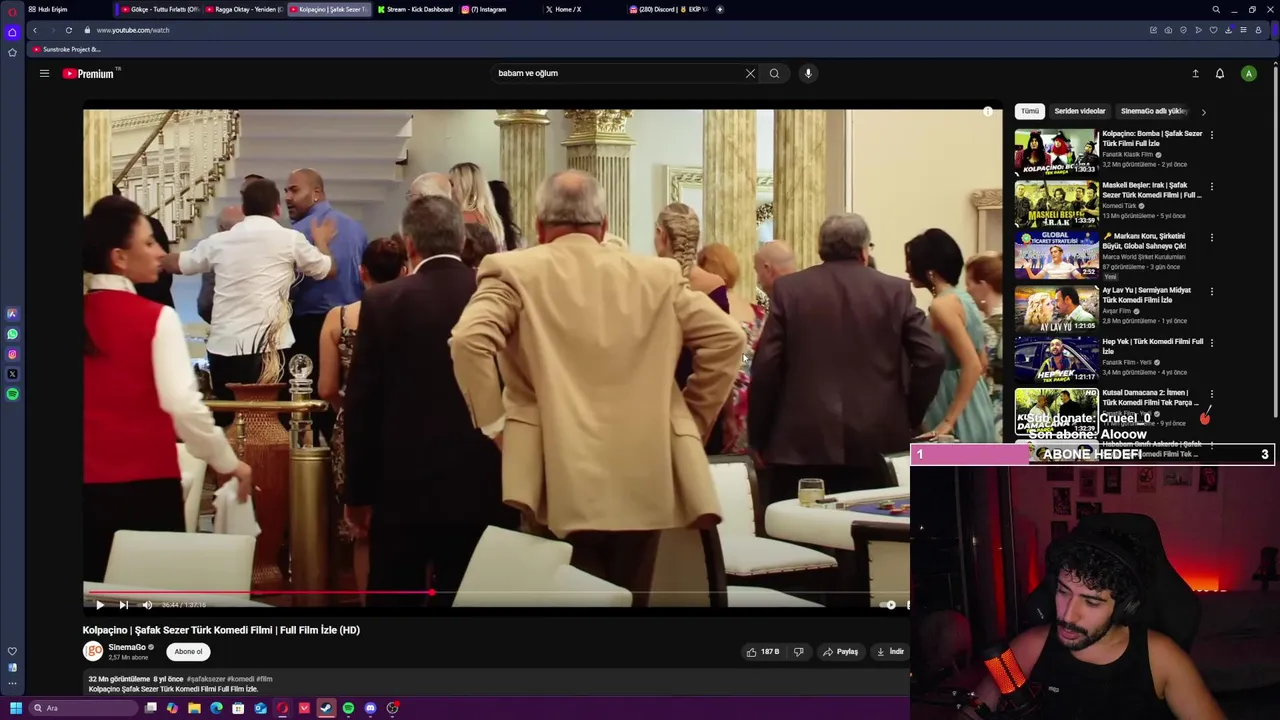Mute the video volume

tap(147, 605)
